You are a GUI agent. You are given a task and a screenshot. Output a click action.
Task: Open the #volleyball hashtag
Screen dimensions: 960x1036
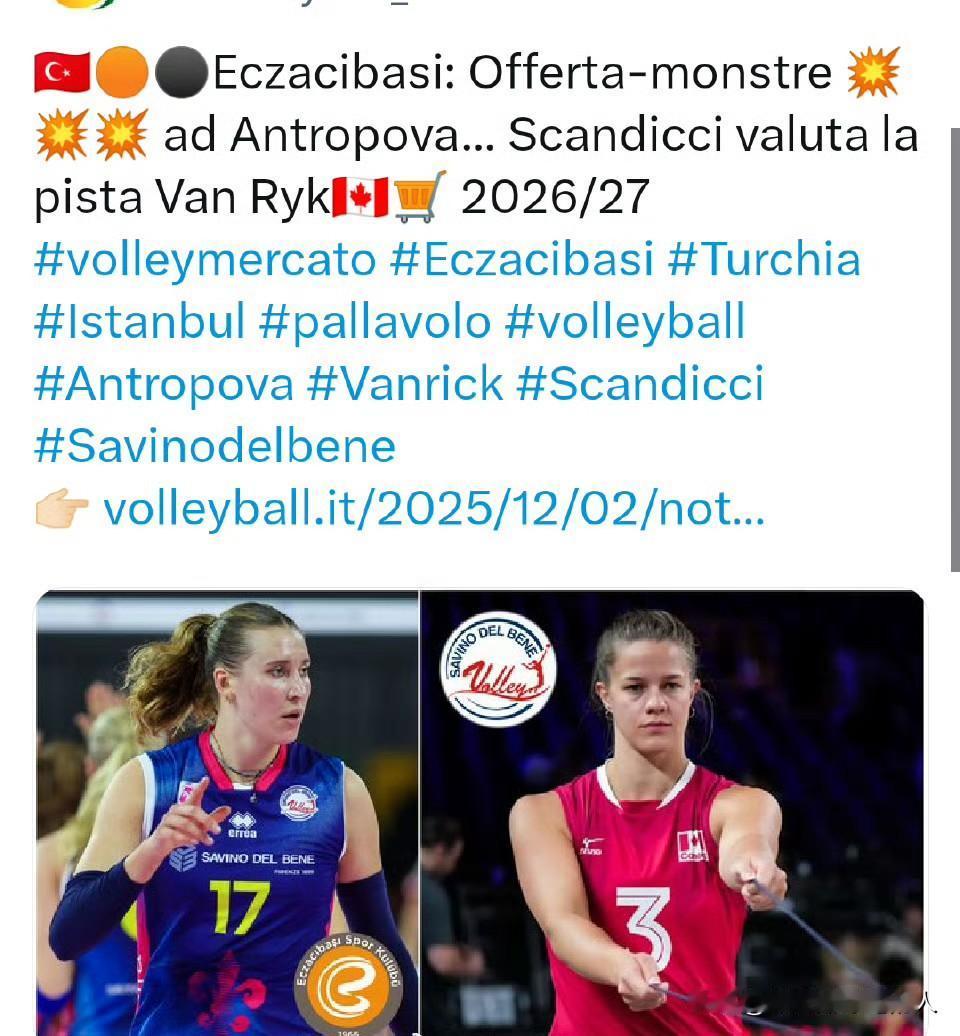(625, 322)
